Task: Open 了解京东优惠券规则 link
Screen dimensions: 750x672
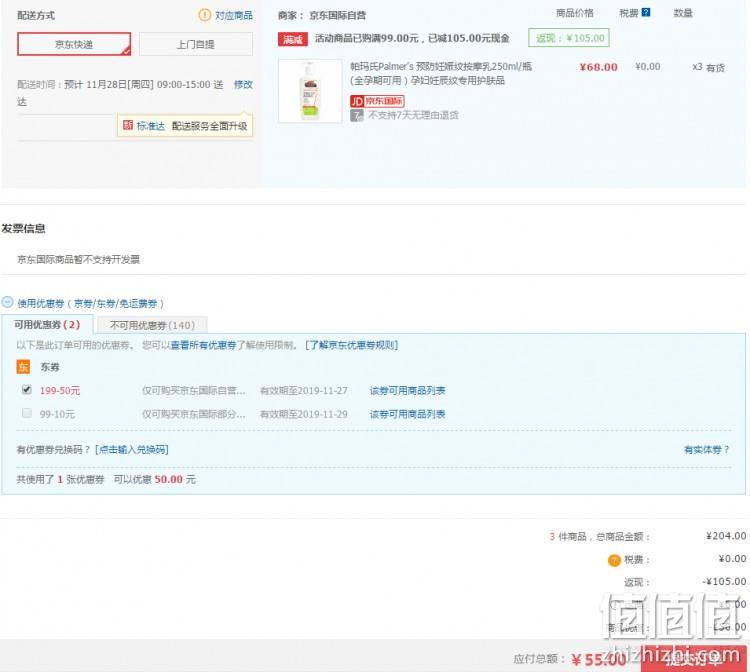Action: point(352,345)
